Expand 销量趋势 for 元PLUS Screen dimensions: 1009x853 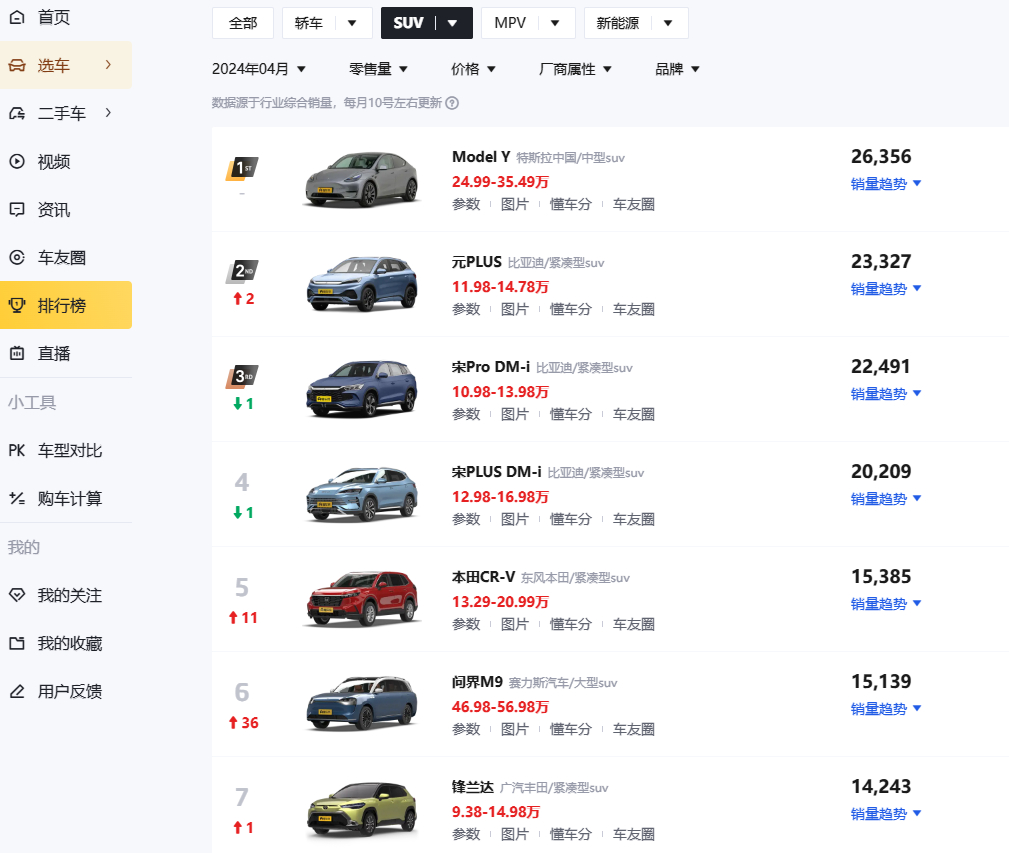pyautogui.click(x=885, y=289)
